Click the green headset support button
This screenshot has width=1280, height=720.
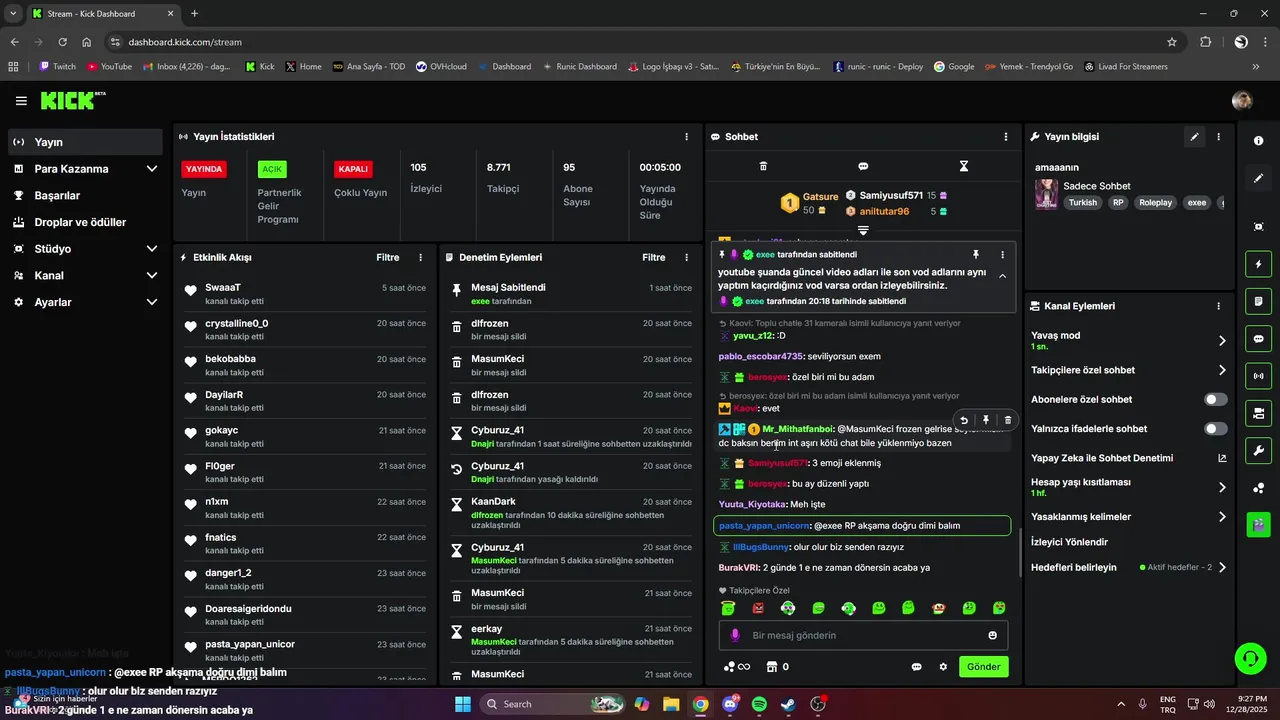coord(1250,658)
